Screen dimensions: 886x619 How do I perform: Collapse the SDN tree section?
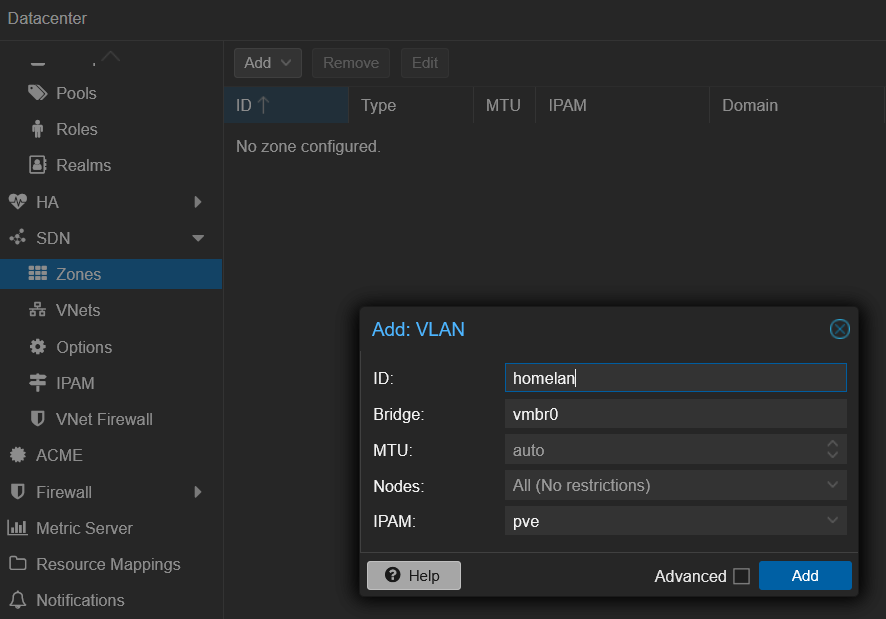click(198, 238)
